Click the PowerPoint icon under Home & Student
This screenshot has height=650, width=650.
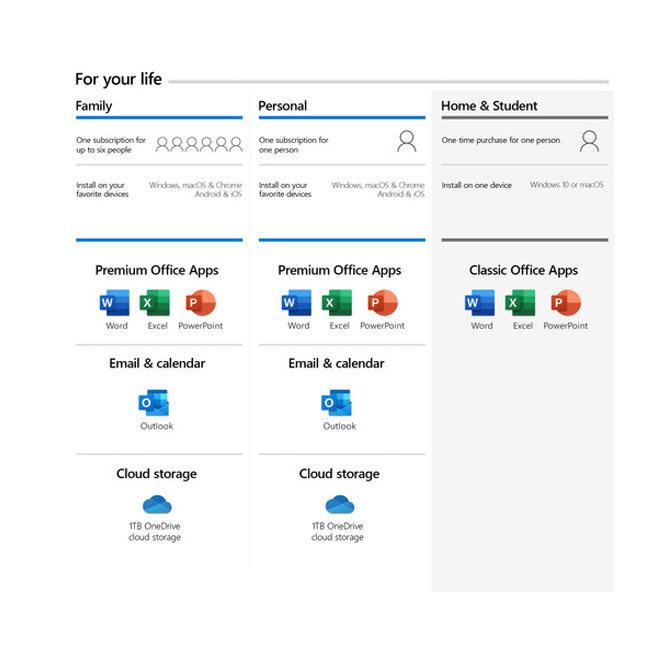[566, 303]
